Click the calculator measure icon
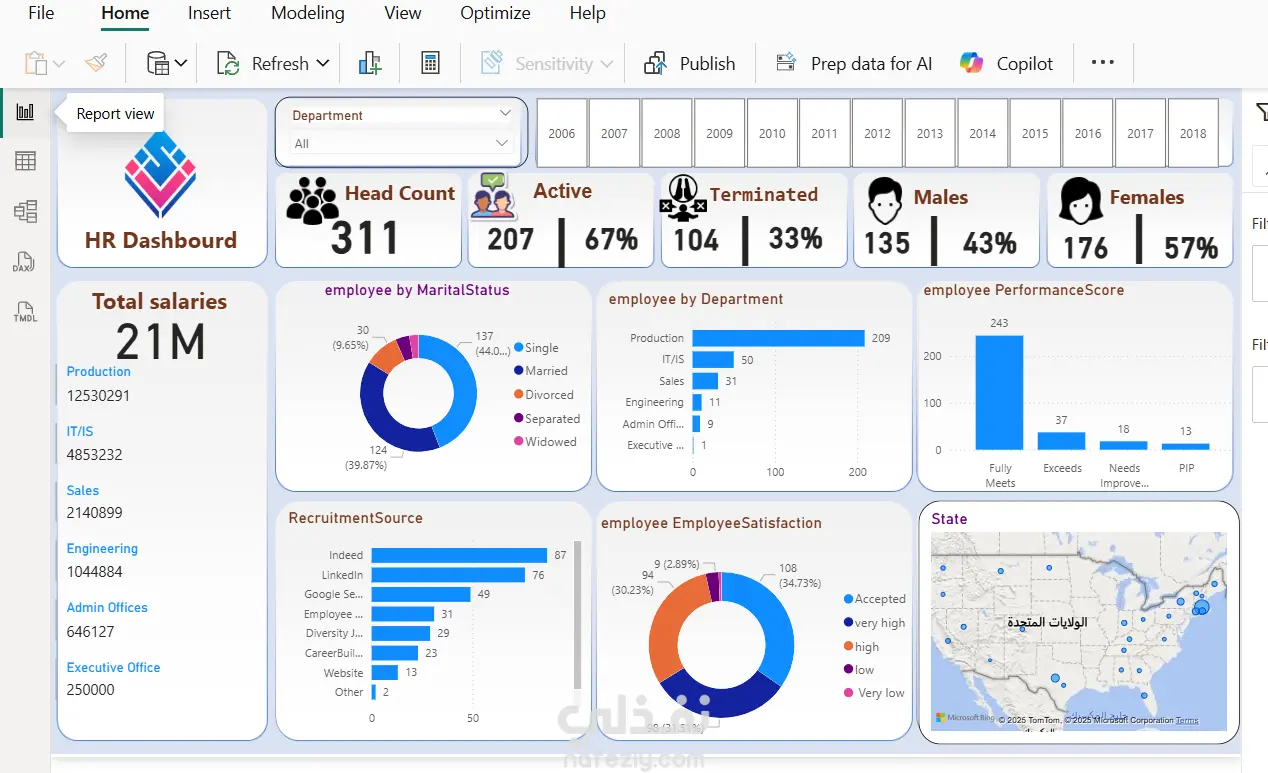This screenshot has width=1268, height=773. (430, 63)
